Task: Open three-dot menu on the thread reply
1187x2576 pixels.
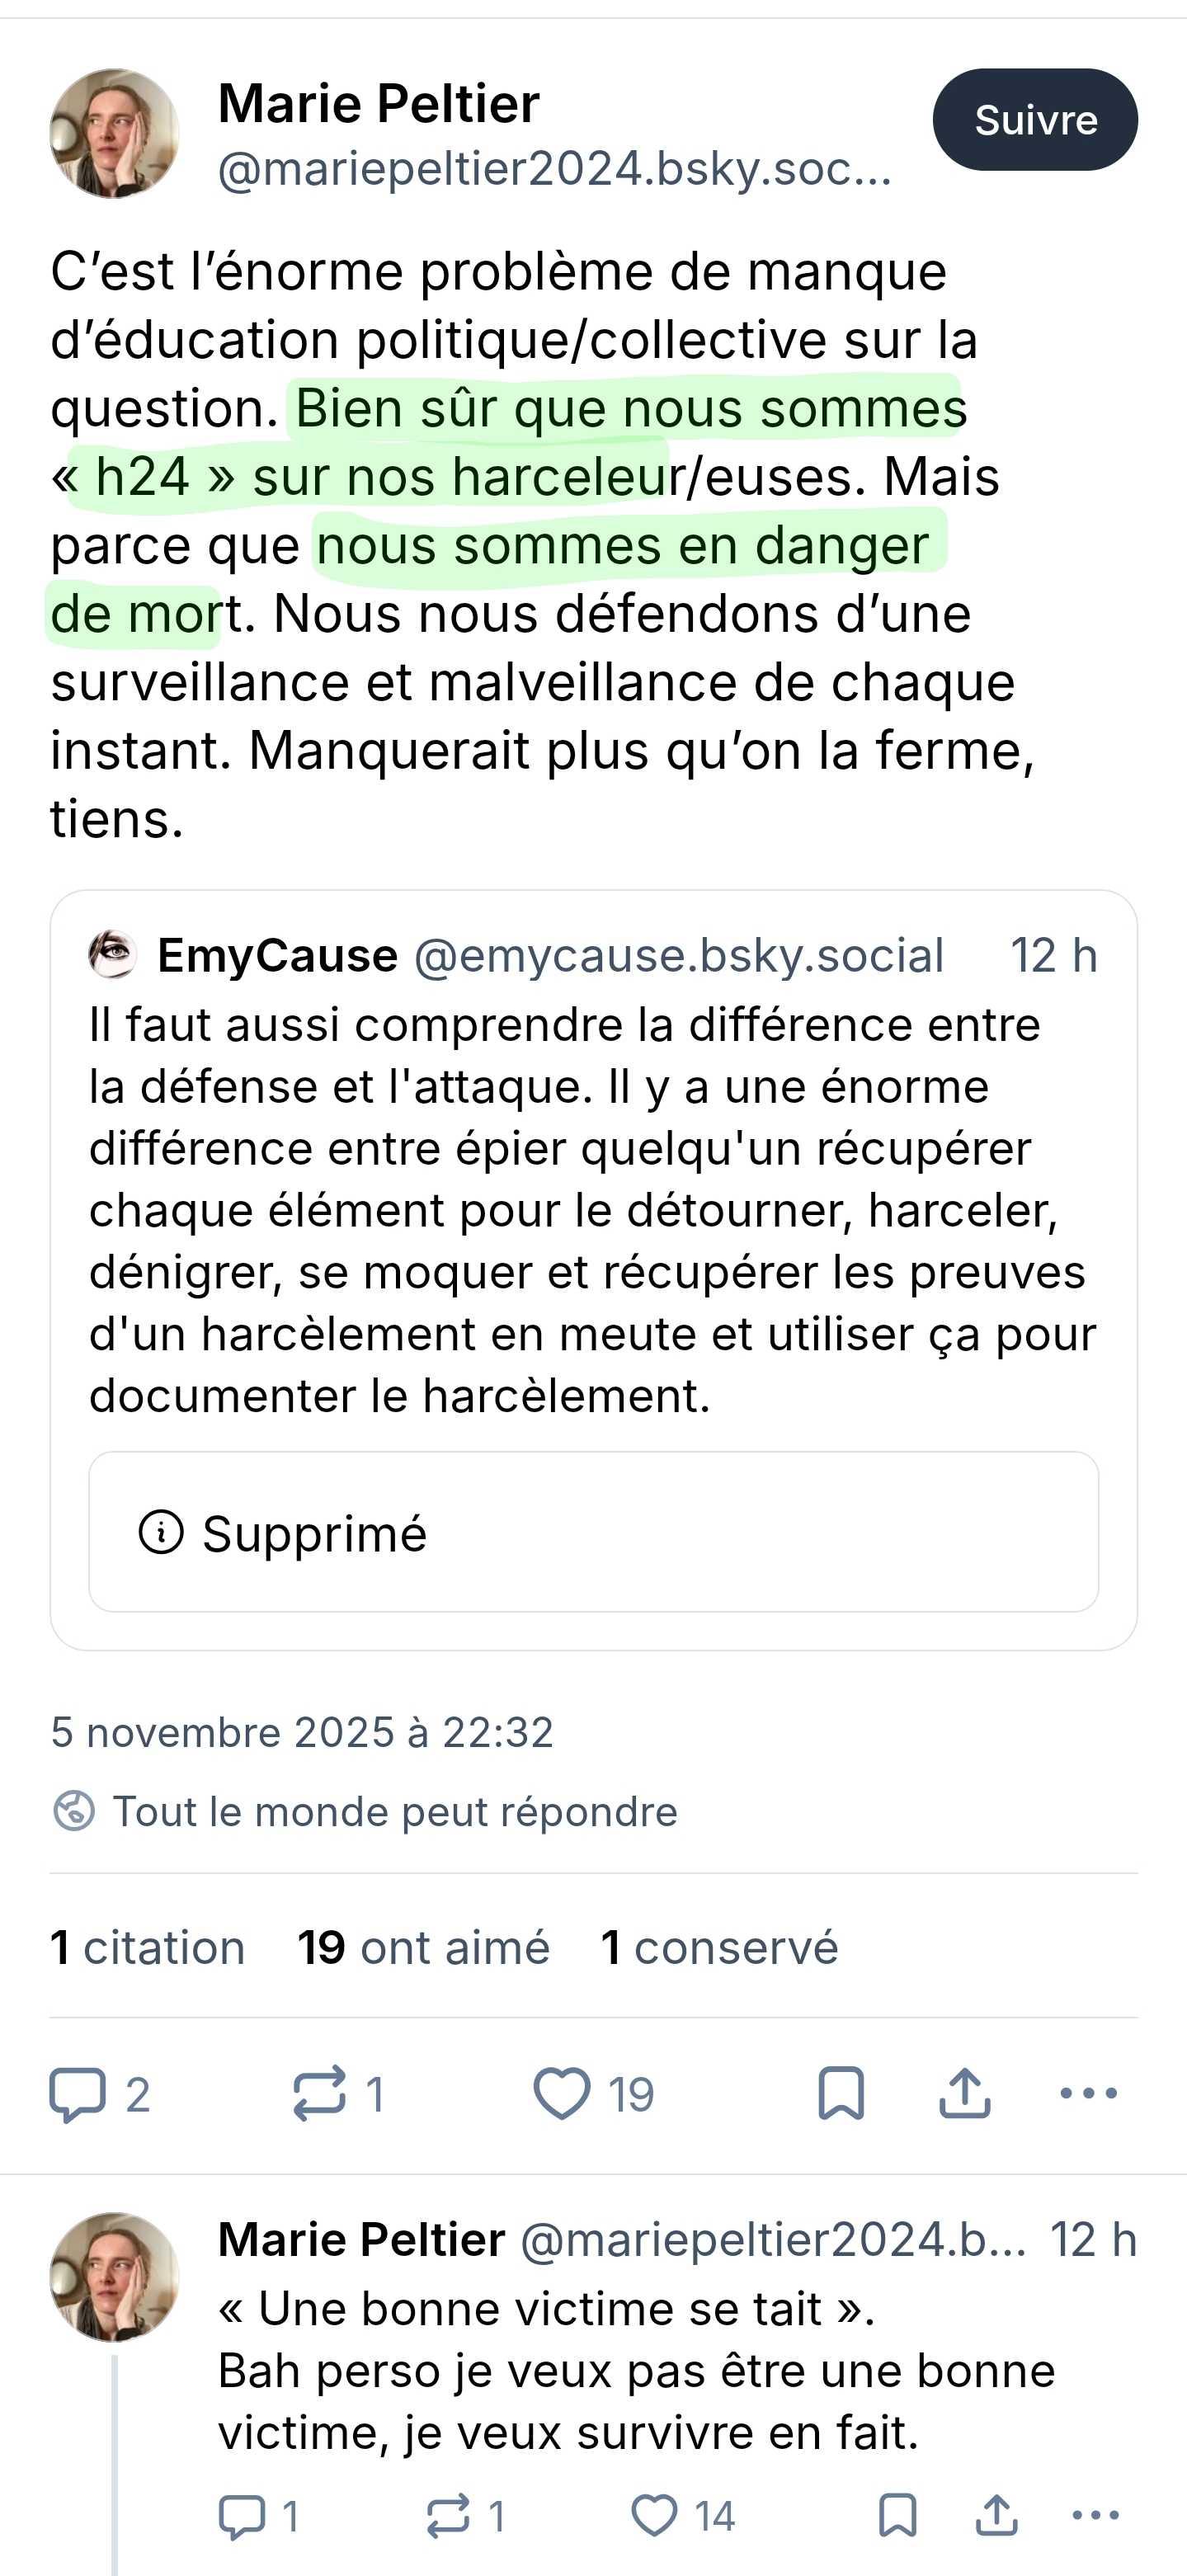Action: coord(1095,2516)
